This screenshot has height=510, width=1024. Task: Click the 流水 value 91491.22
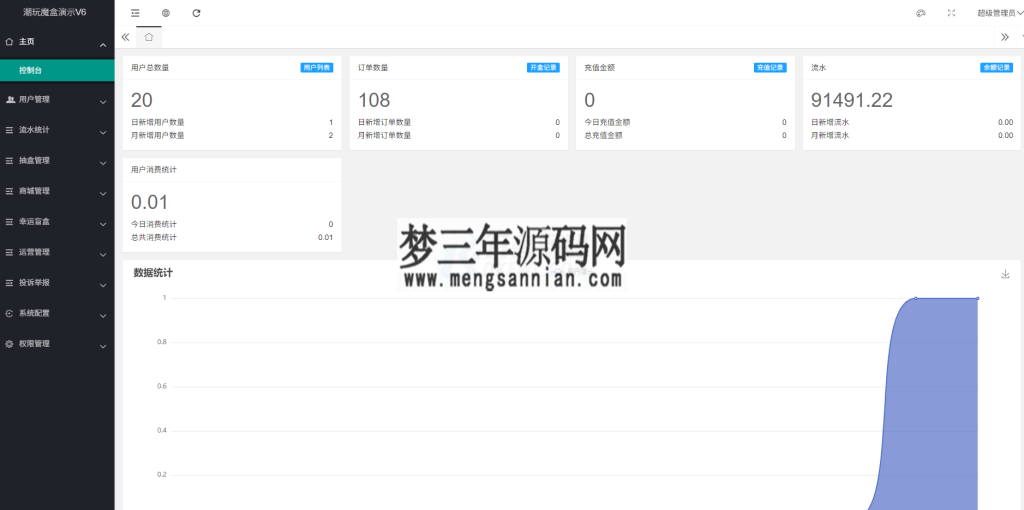(852, 100)
